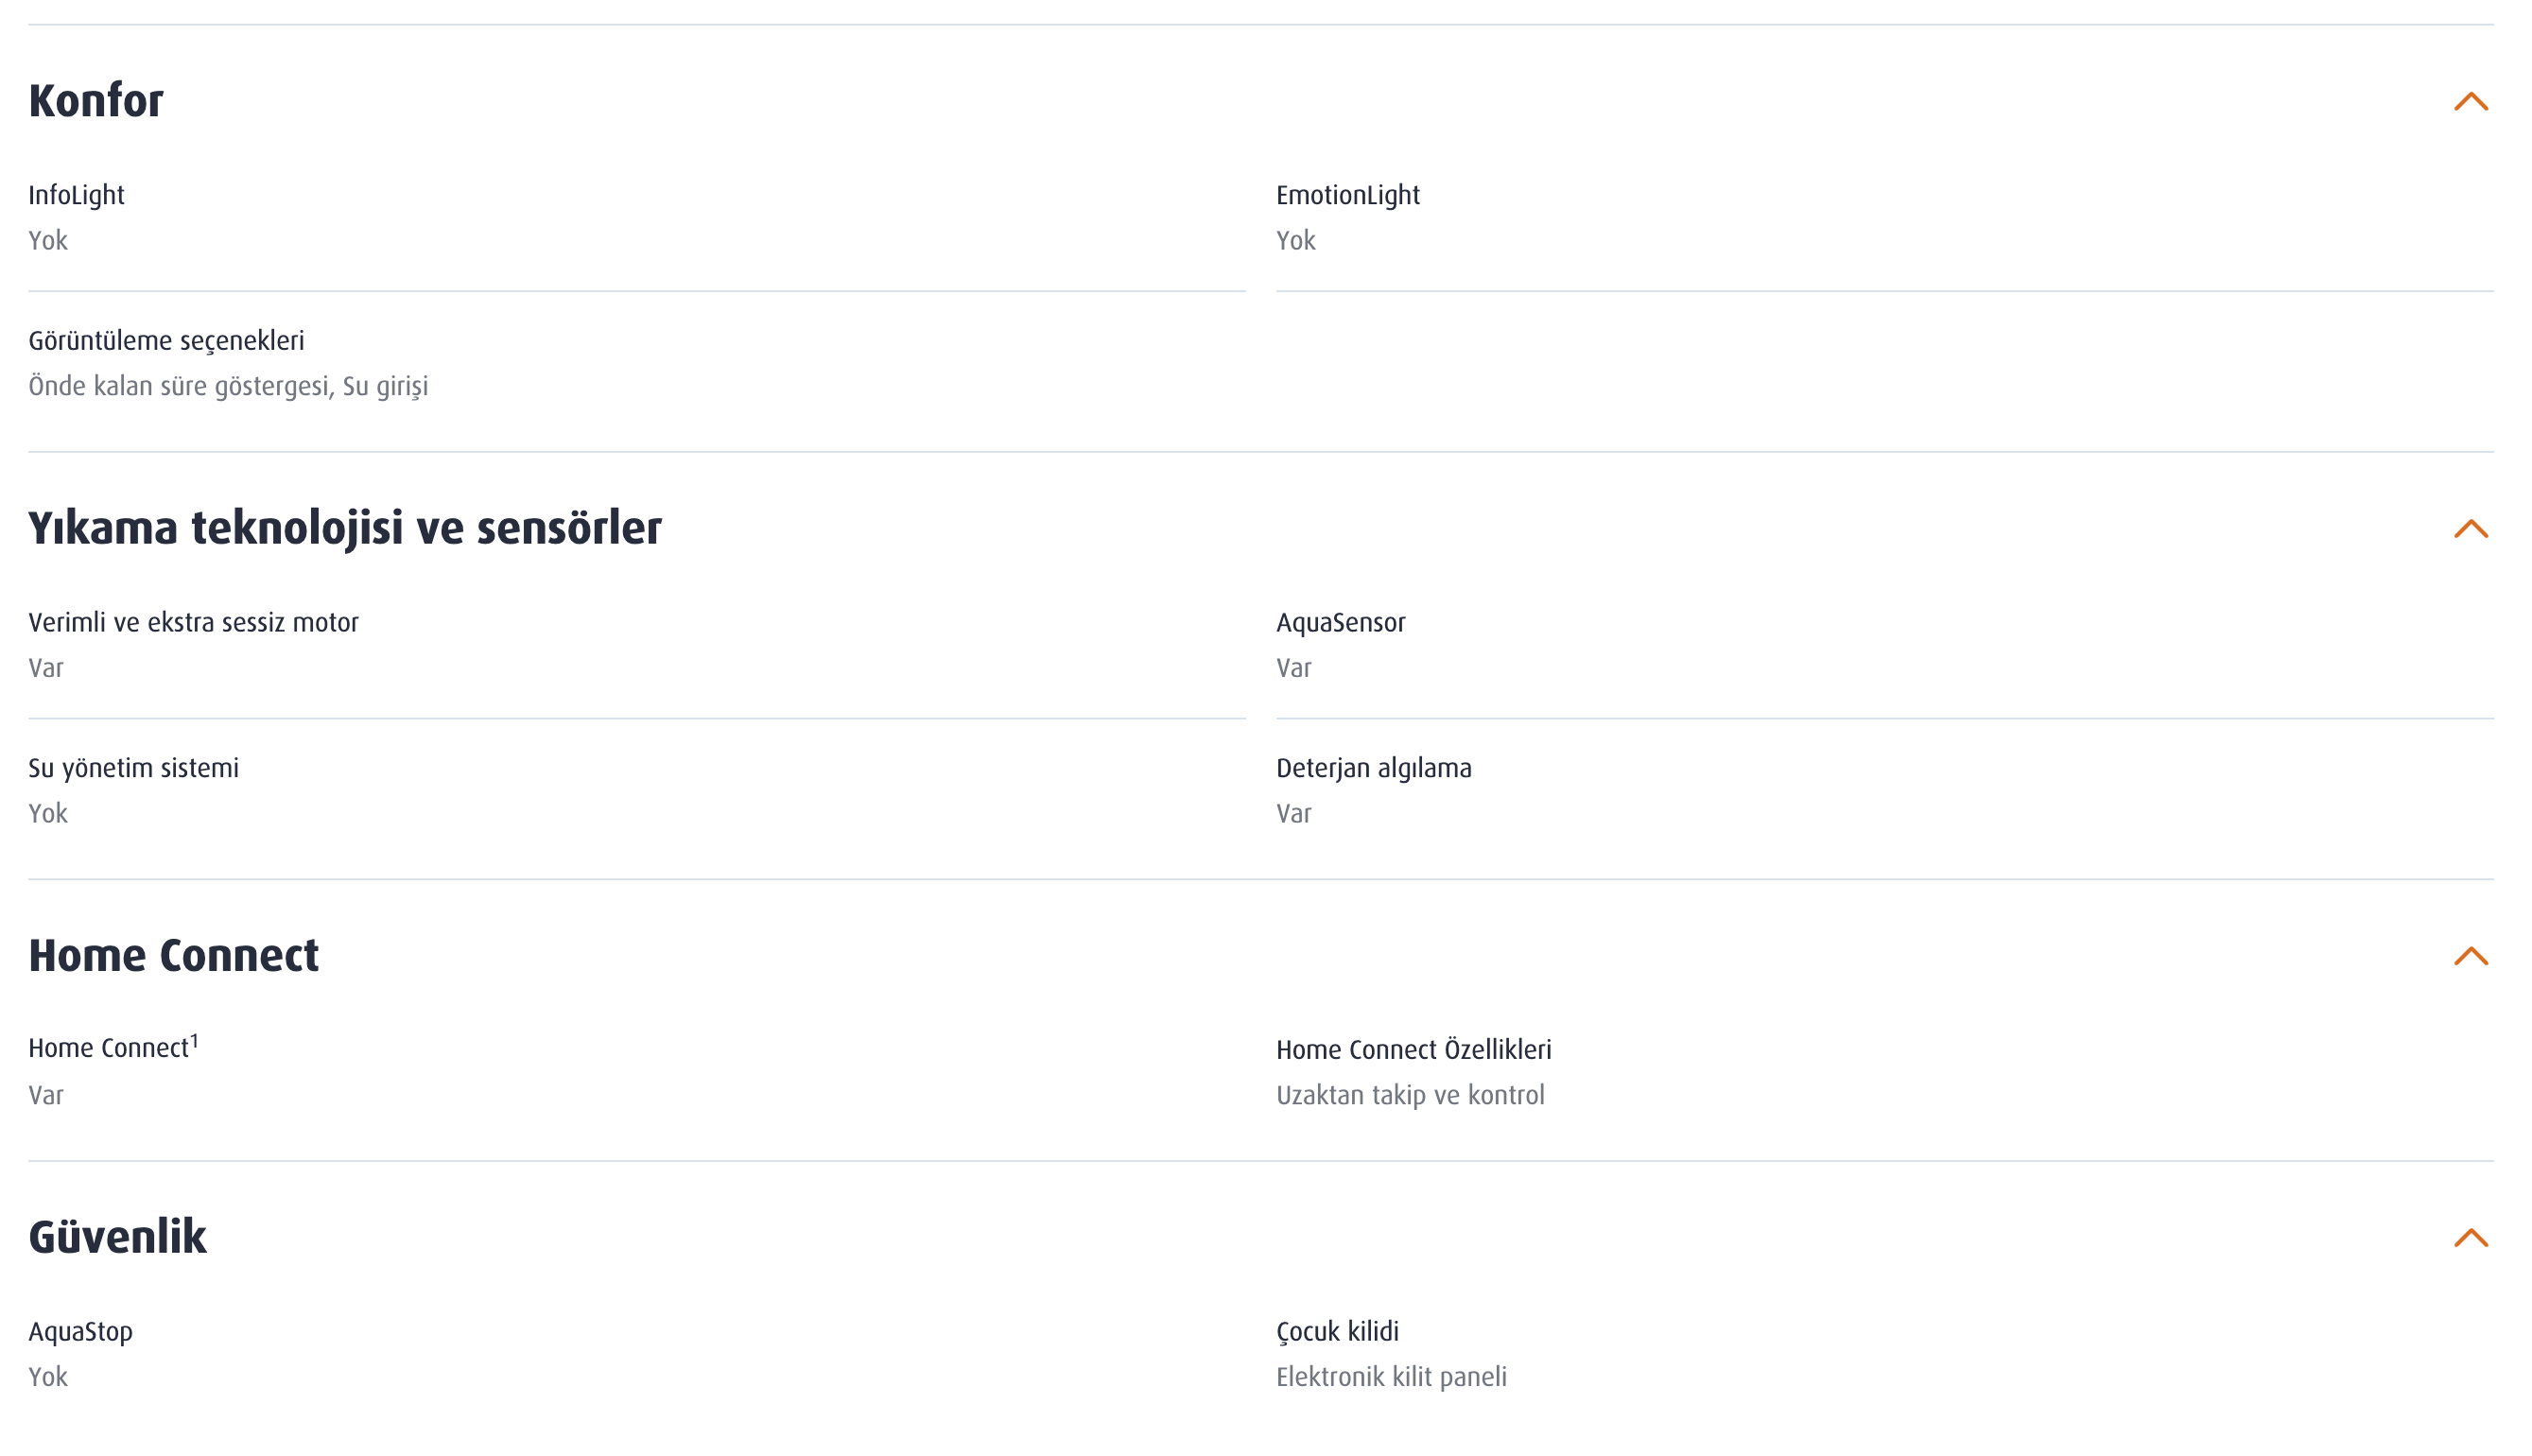Collapse the Home Connect section arrow
This screenshot has height=1456, width=2532.
pos(2470,957)
